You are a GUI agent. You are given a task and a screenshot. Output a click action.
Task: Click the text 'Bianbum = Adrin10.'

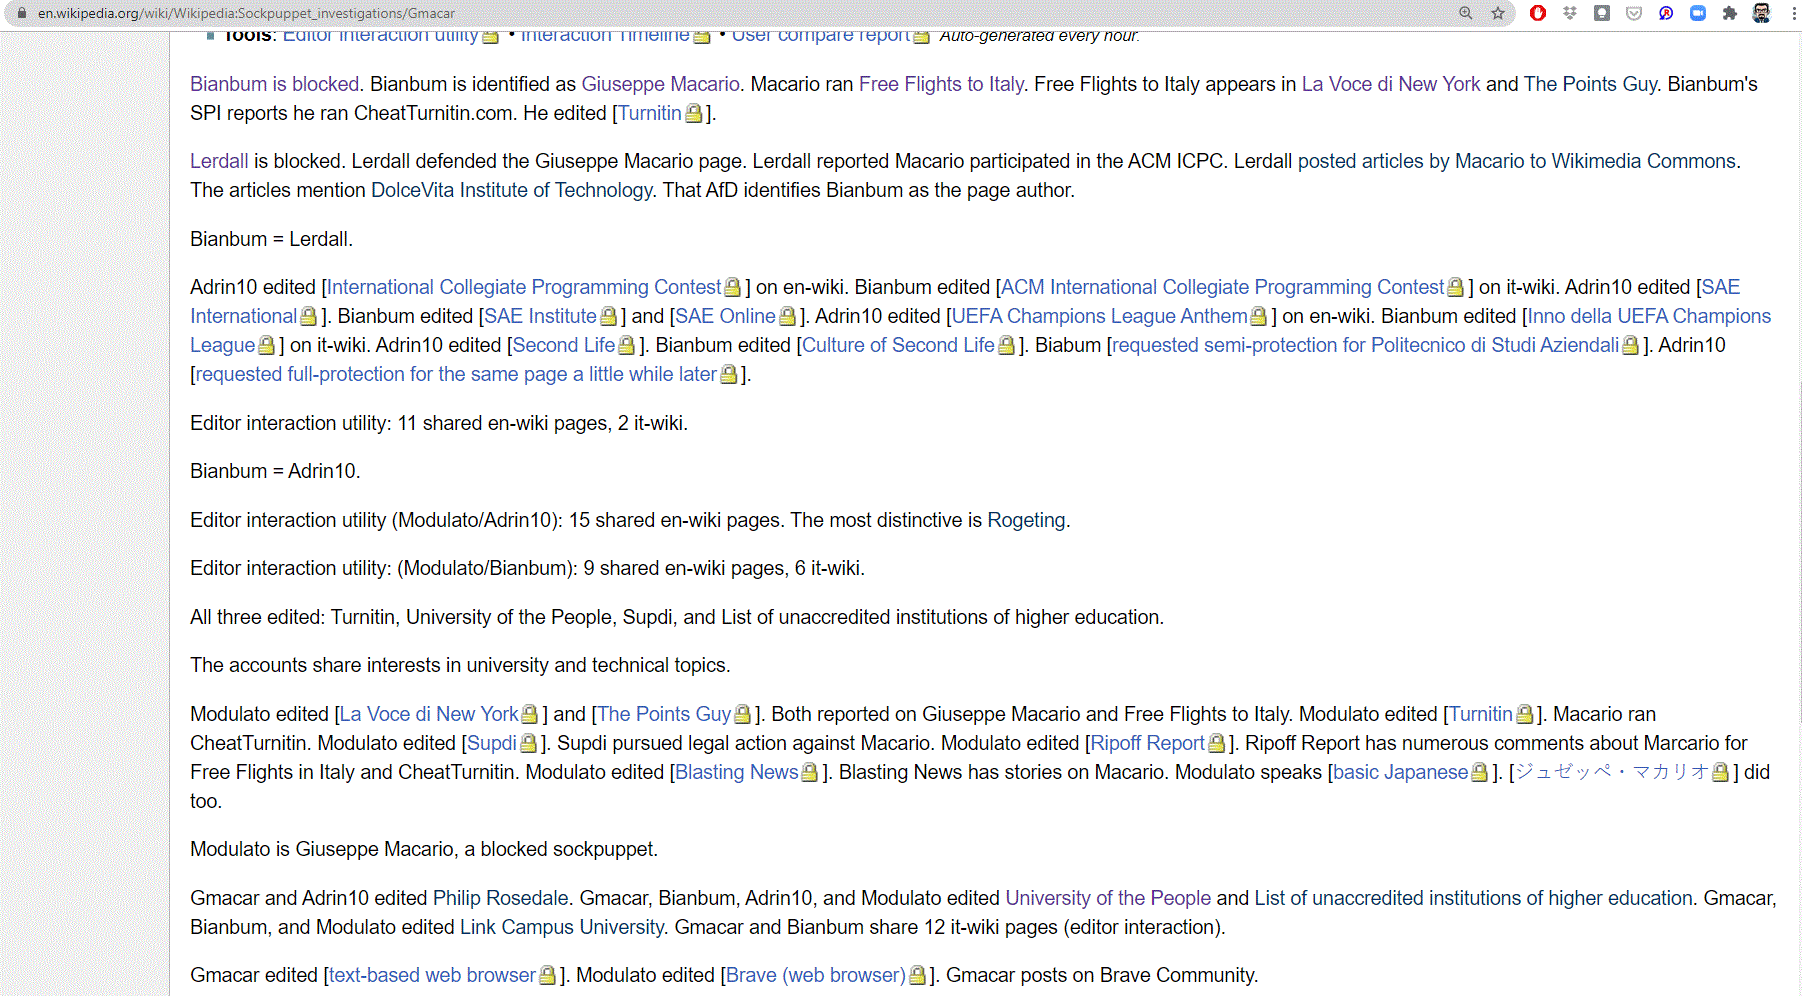click(x=275, y=471)
